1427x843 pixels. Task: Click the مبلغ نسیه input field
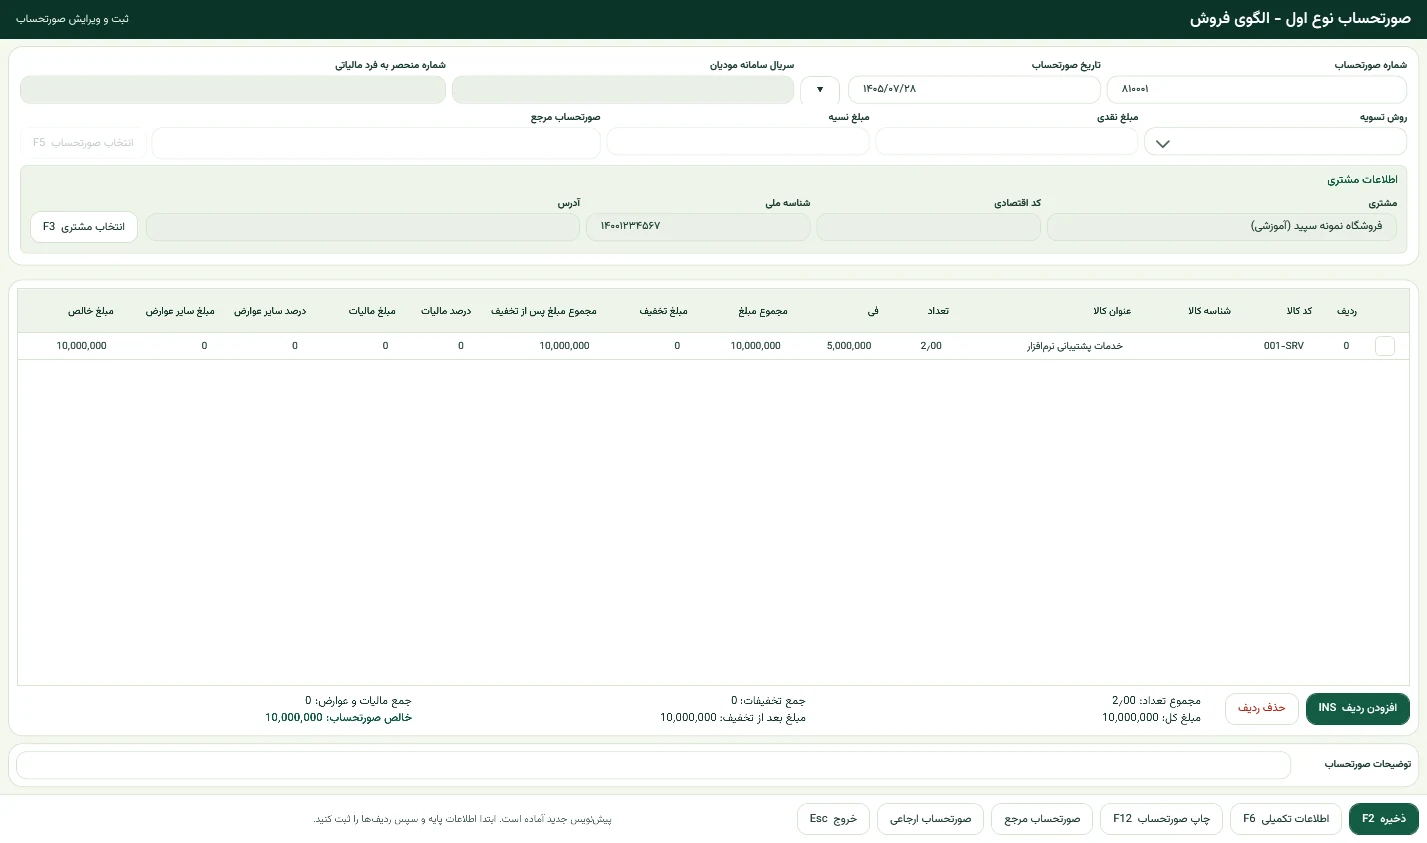click(x=738, y=142)
